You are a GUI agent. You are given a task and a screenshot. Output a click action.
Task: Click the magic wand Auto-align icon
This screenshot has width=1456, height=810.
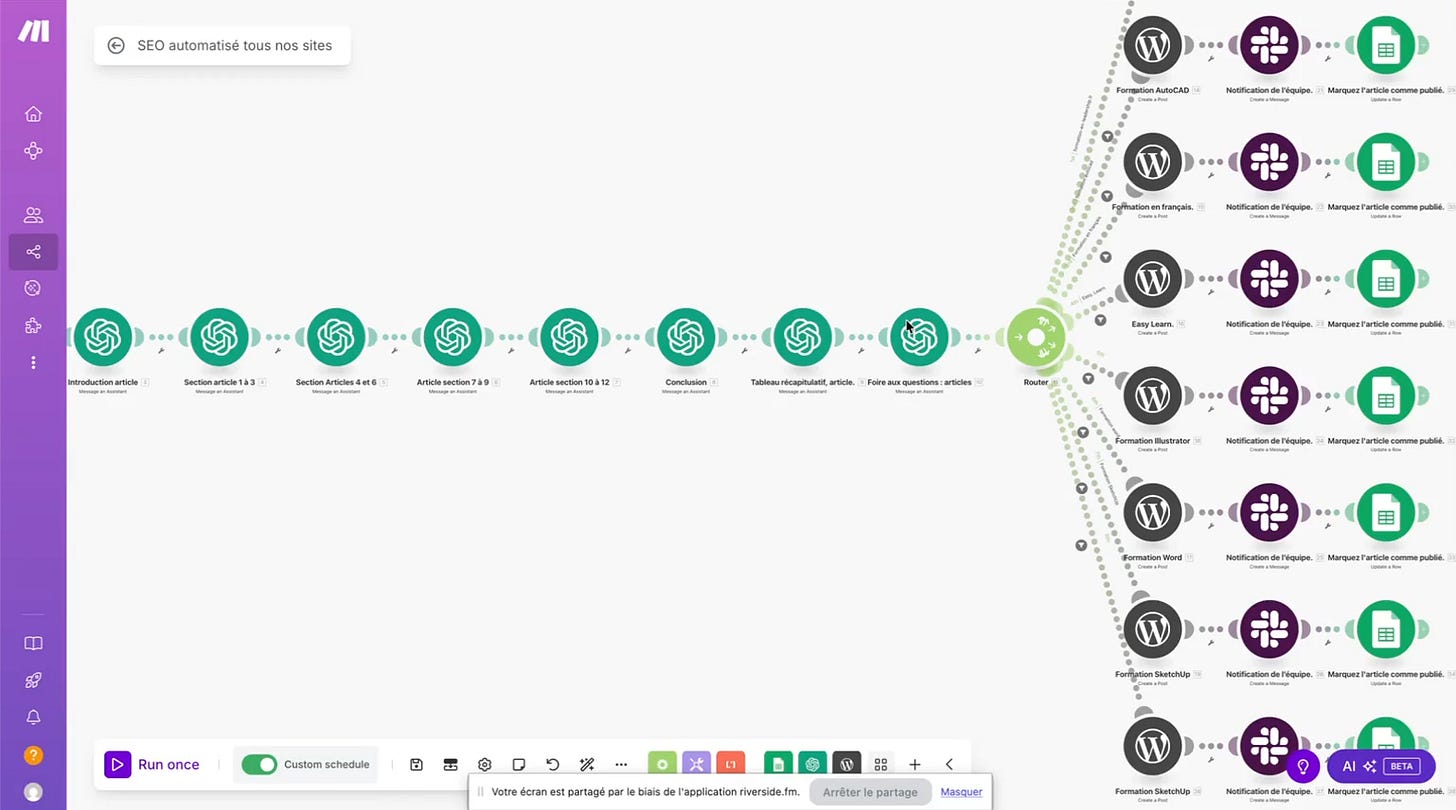click(x=587, y=764)
